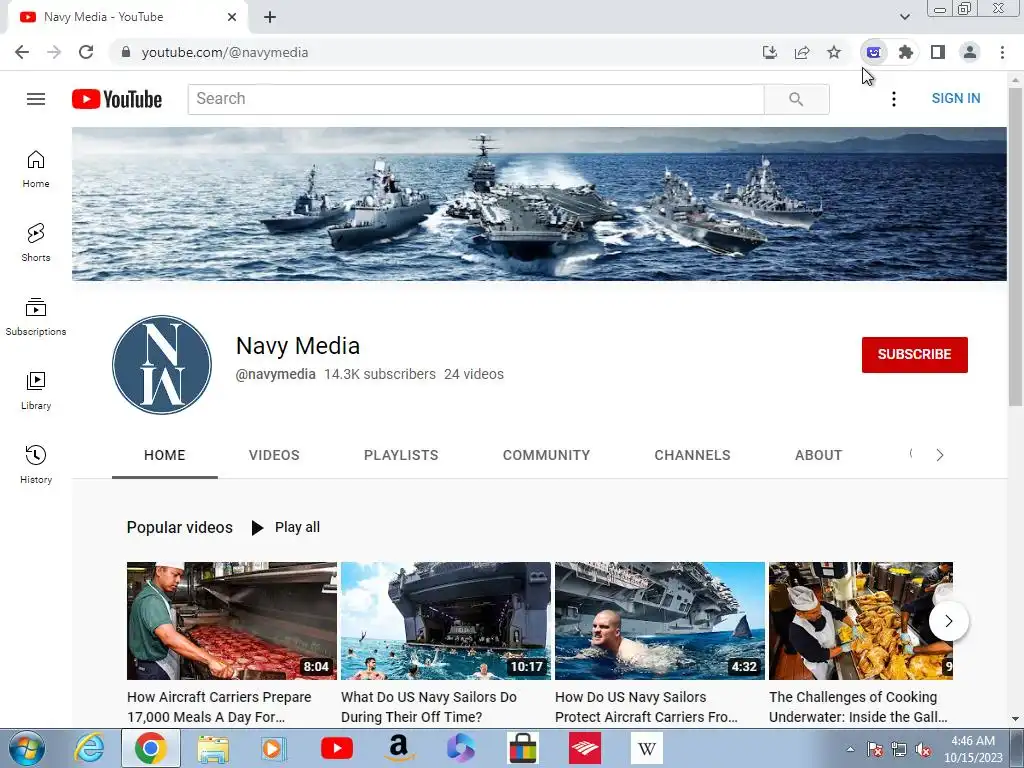Open File Explorer folder on taskbar
Image resolution: width=1024 pixels, height=768 pixels.
[213, 748]
